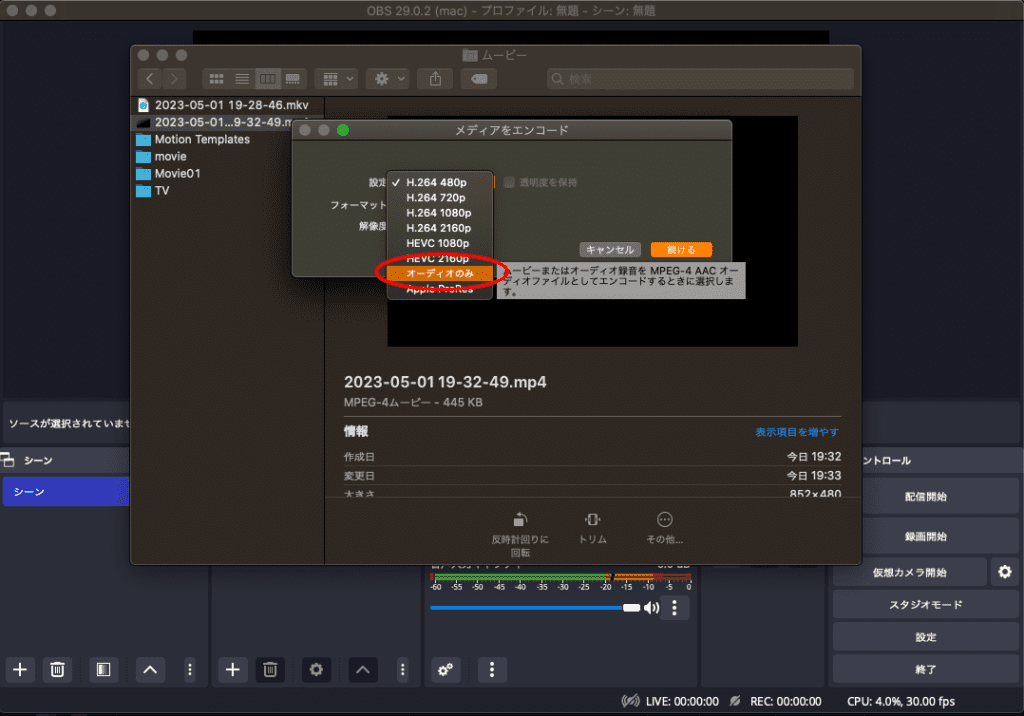Go back in Finder window

(x=150, y=79)
